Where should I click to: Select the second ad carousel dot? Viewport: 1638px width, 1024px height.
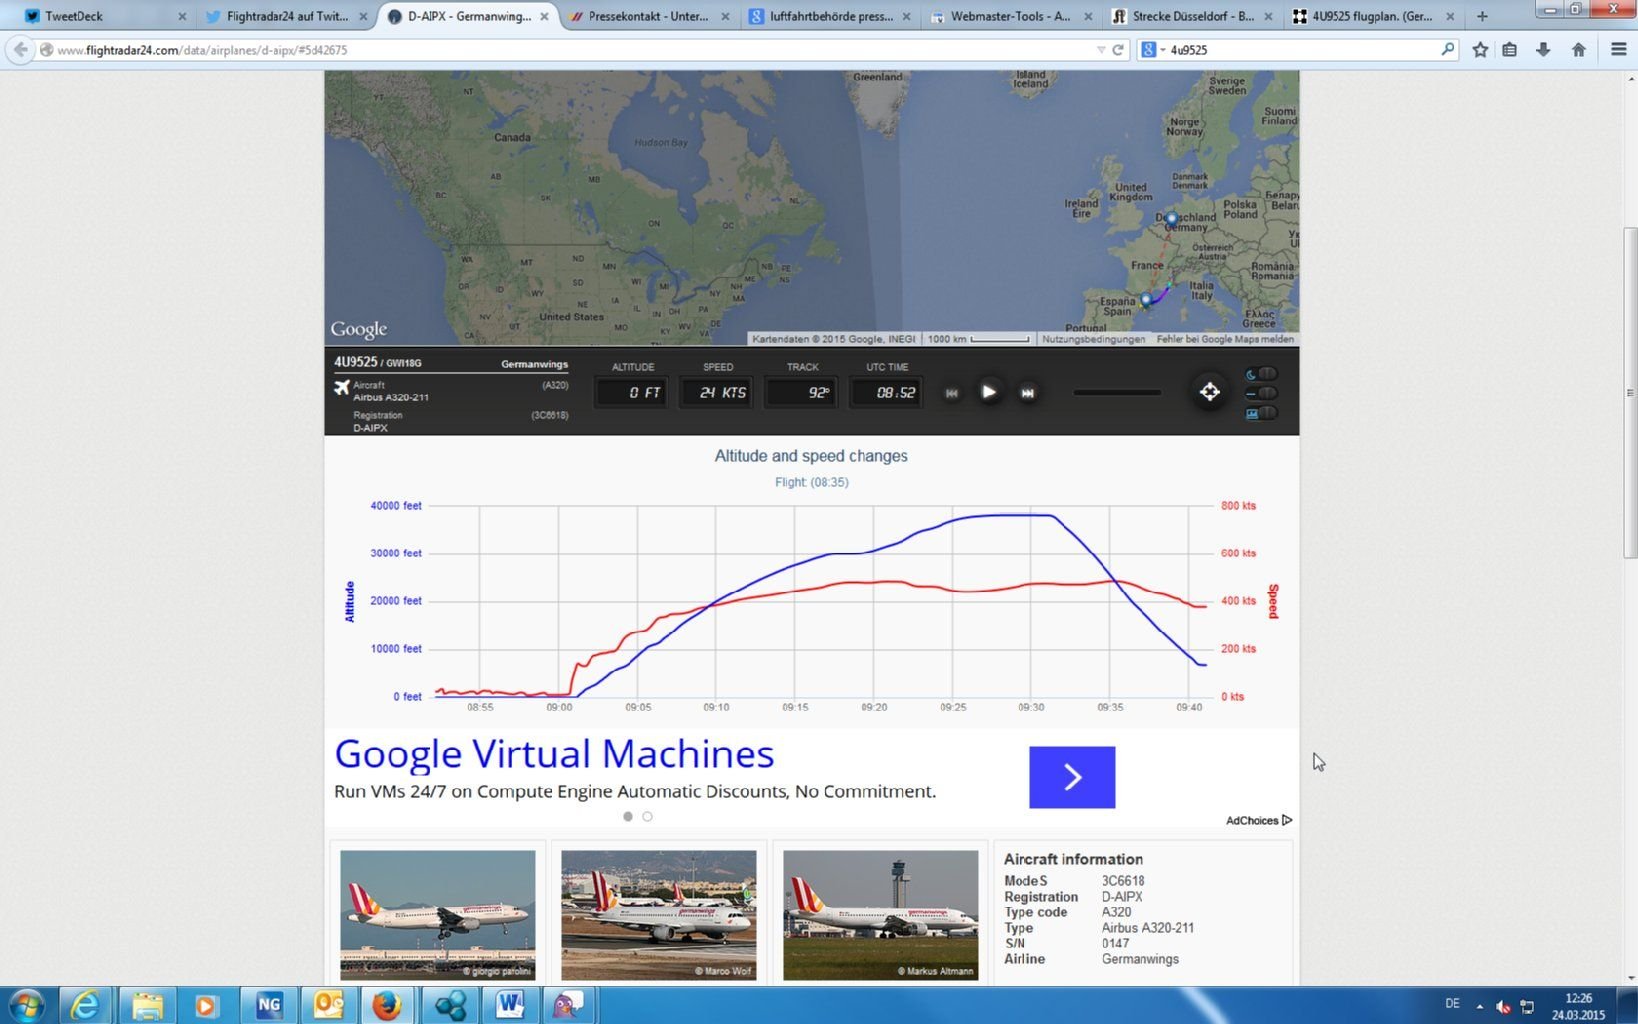pyautogui.click(x=647, y=816)
